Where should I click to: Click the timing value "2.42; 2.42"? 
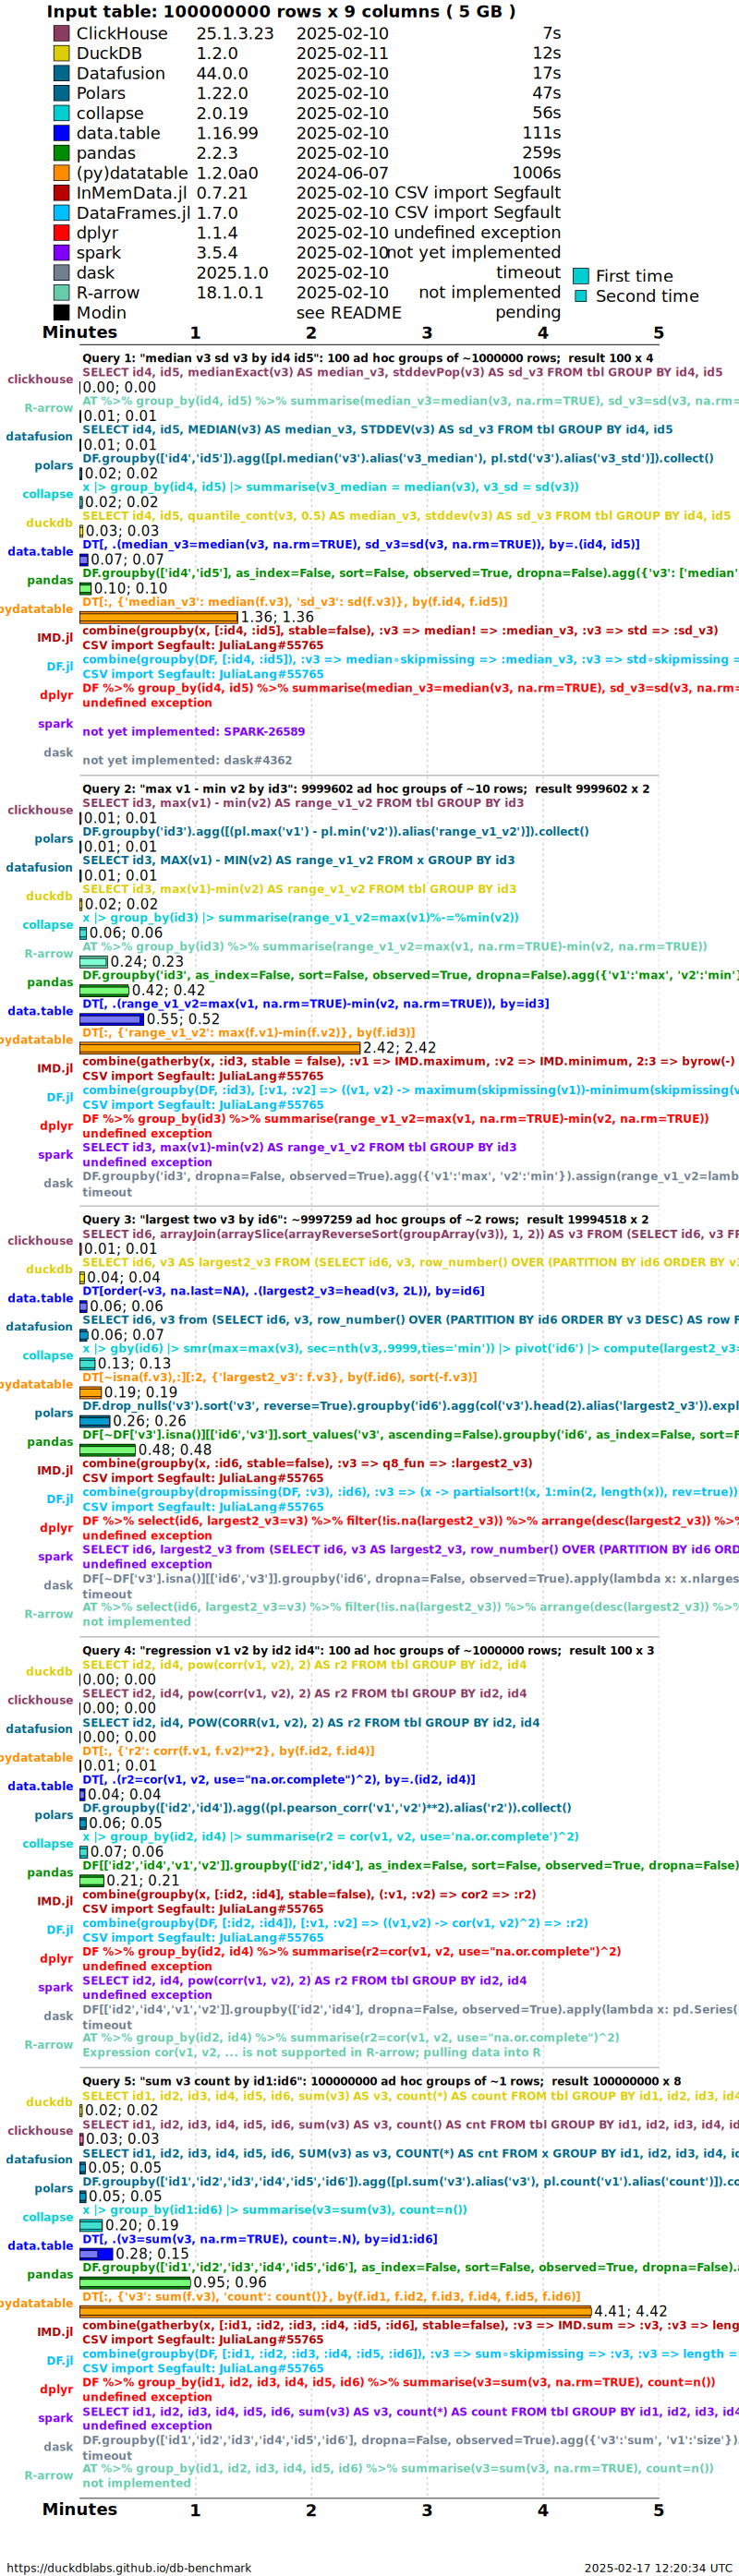coord(400,1048)
